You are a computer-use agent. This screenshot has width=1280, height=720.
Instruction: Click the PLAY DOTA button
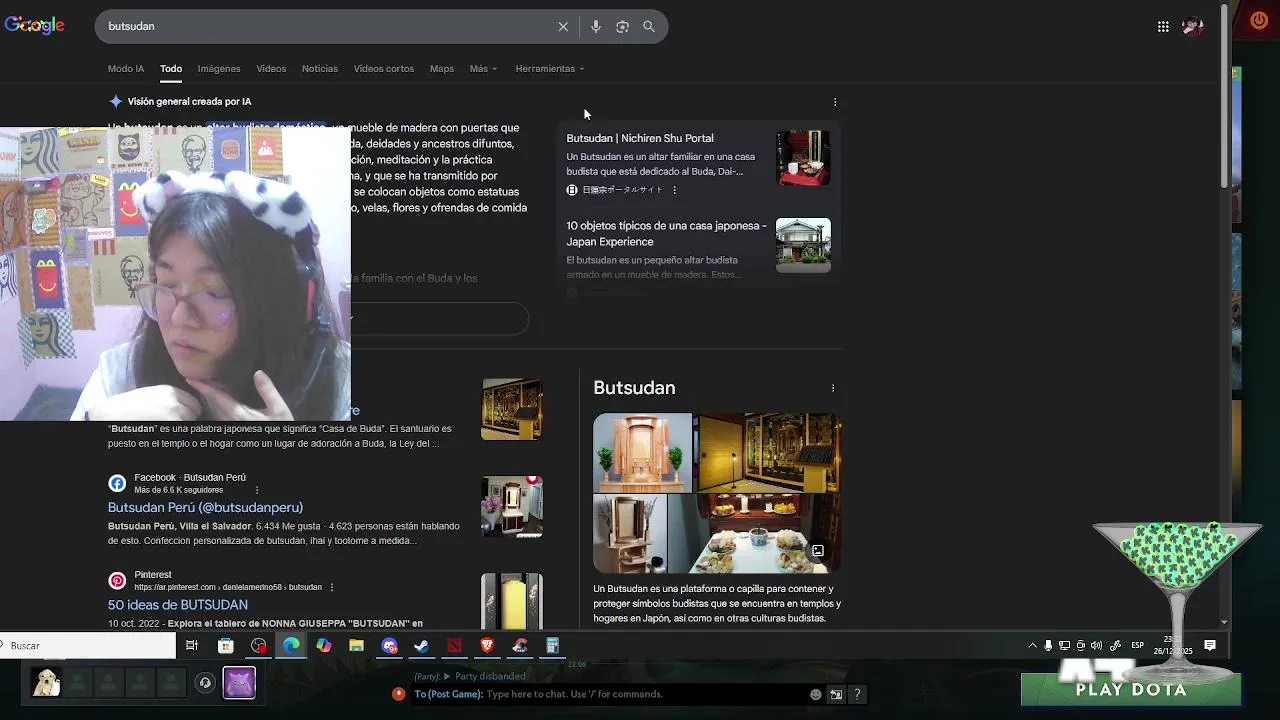(1131, 689)
